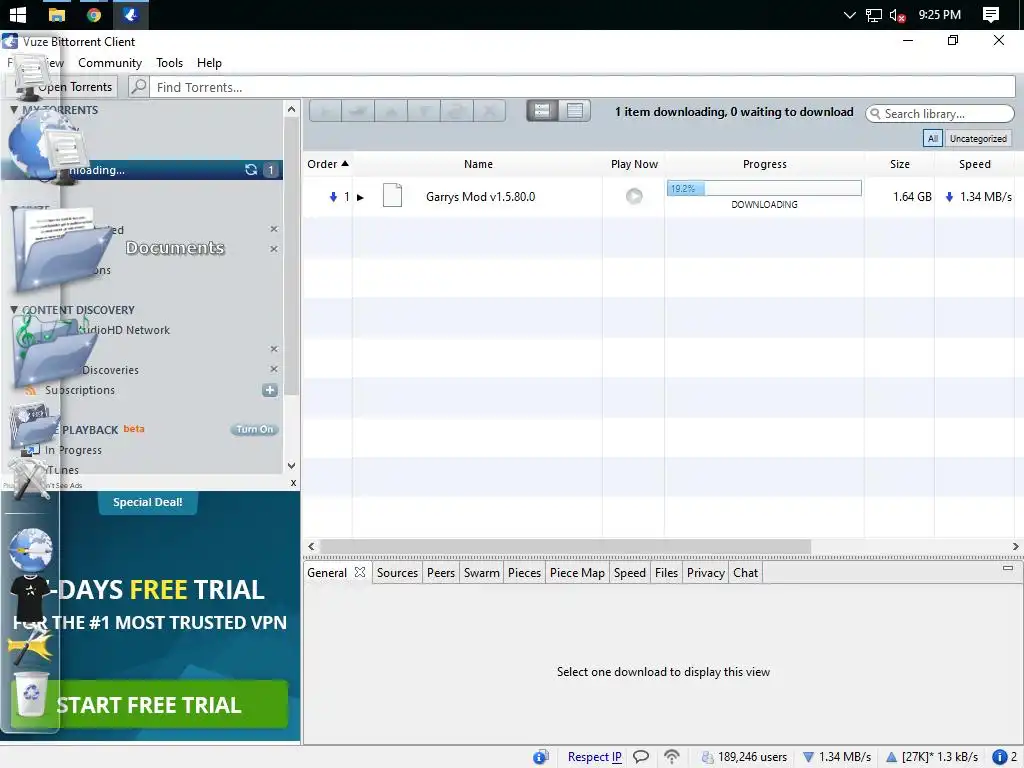Viewport: 1024px width, 768px height.
Task: Switch to the Peers tab
Action: 441,573
